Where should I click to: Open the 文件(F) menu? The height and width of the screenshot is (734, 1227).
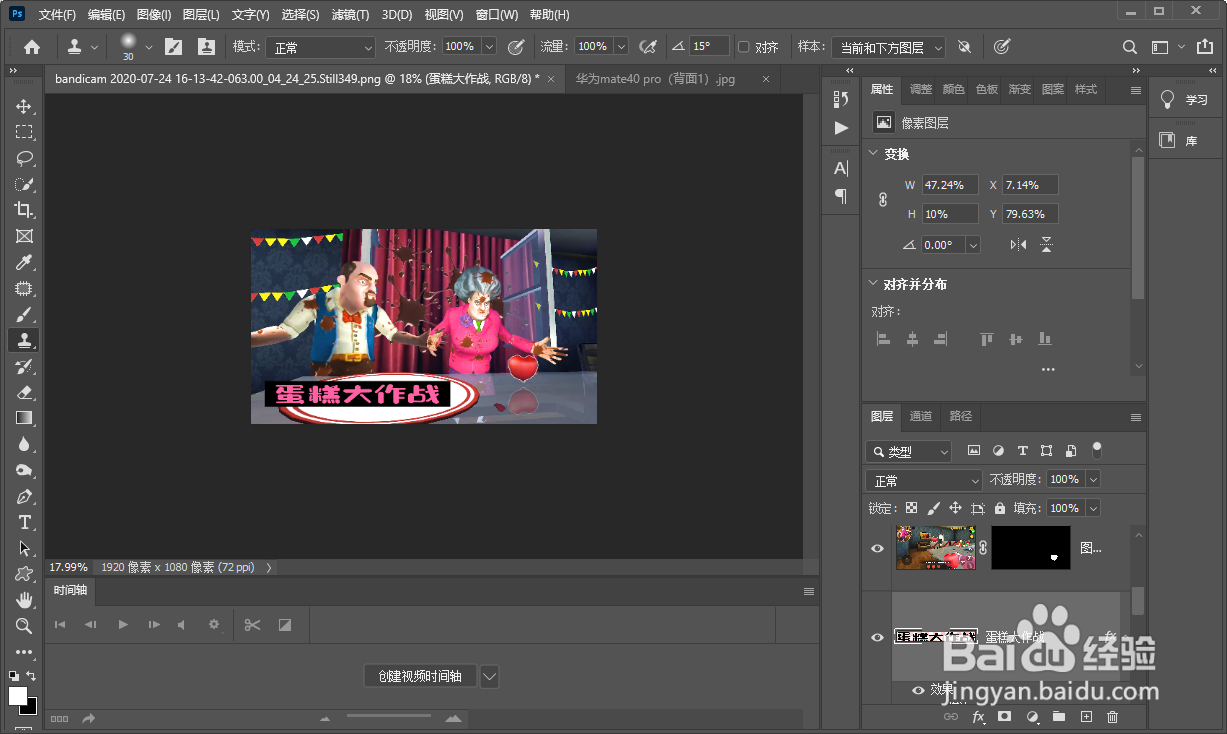coord(57,15)
